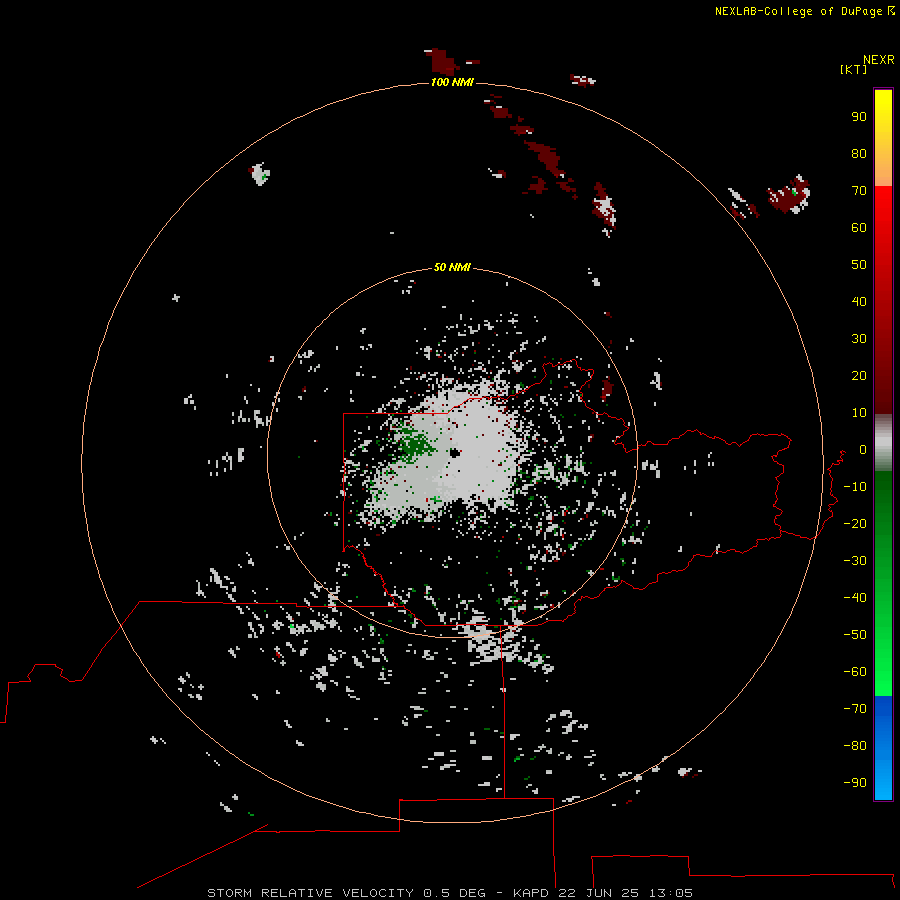Viewport: 900px width, 900px height.
Task: Click the STORM RELATIVE VELOCITY caption text
Action: 311,893
